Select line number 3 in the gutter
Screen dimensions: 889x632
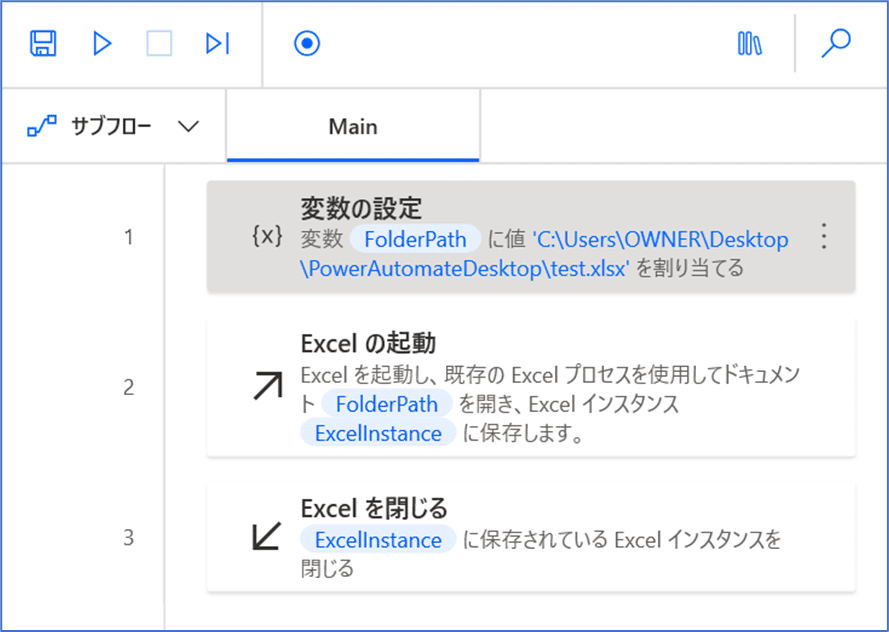[129, 537]
